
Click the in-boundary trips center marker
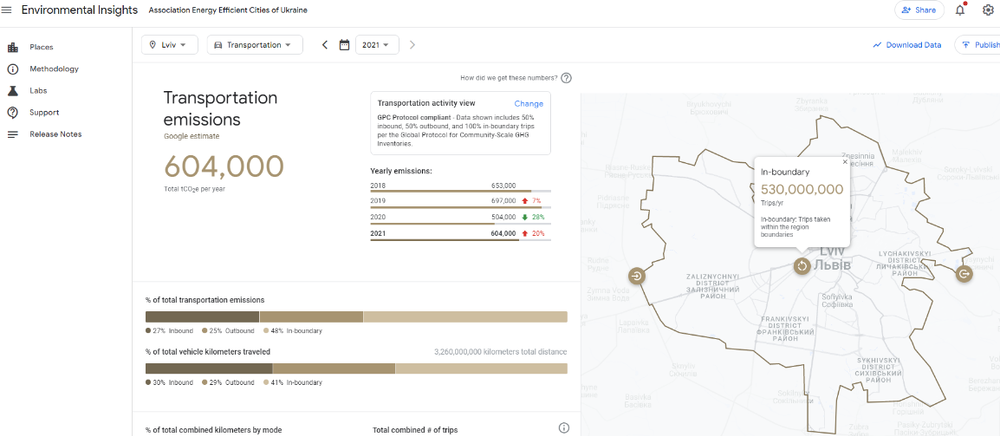coord(801,266)
